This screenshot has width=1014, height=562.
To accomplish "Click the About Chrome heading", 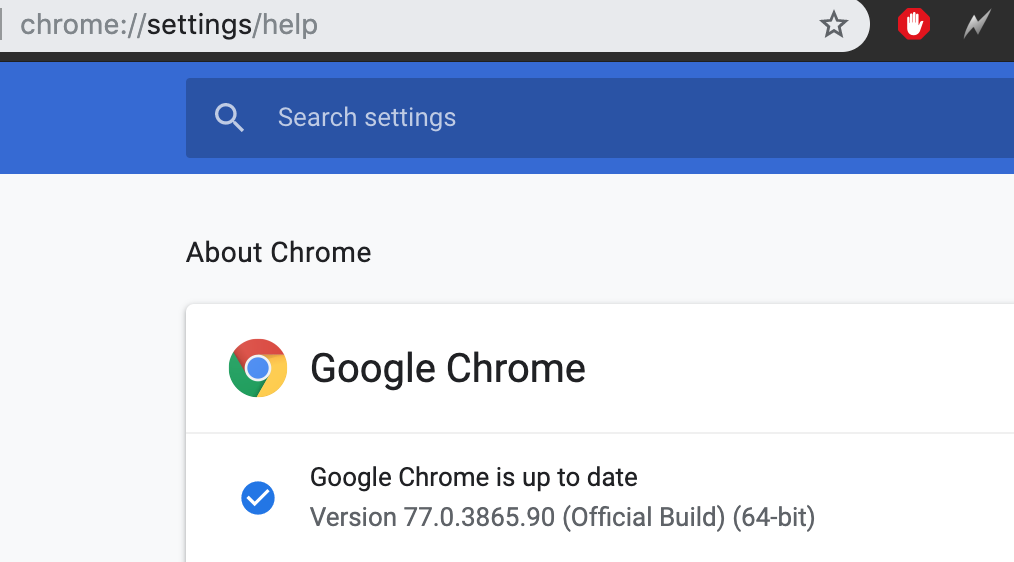I will click(278, 252).
